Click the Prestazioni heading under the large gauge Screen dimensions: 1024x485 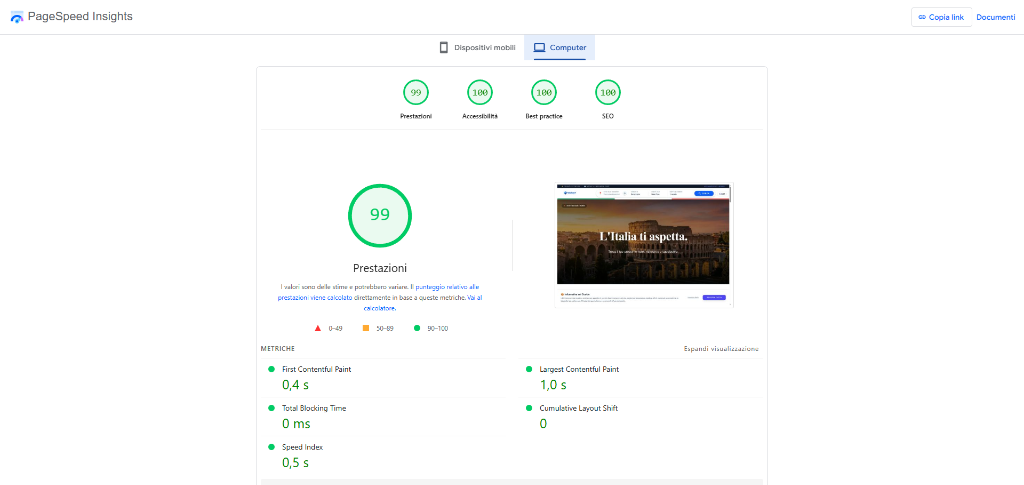380,268
